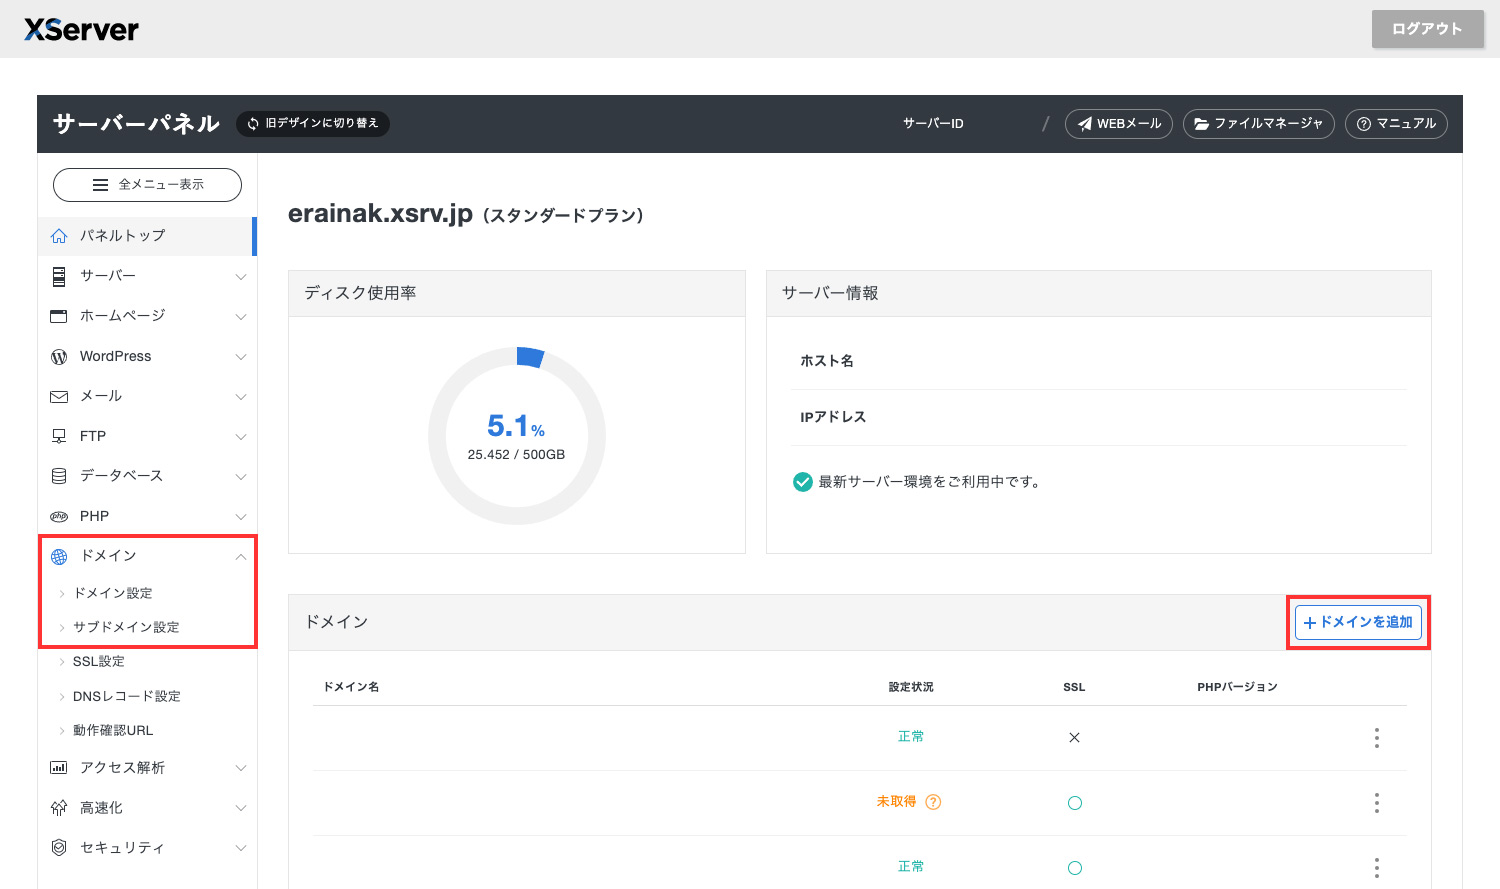Click the envelope icon beside メール
Image resolution: width=1500 pixels, height=889 pixels.
(x=59, y=396)
